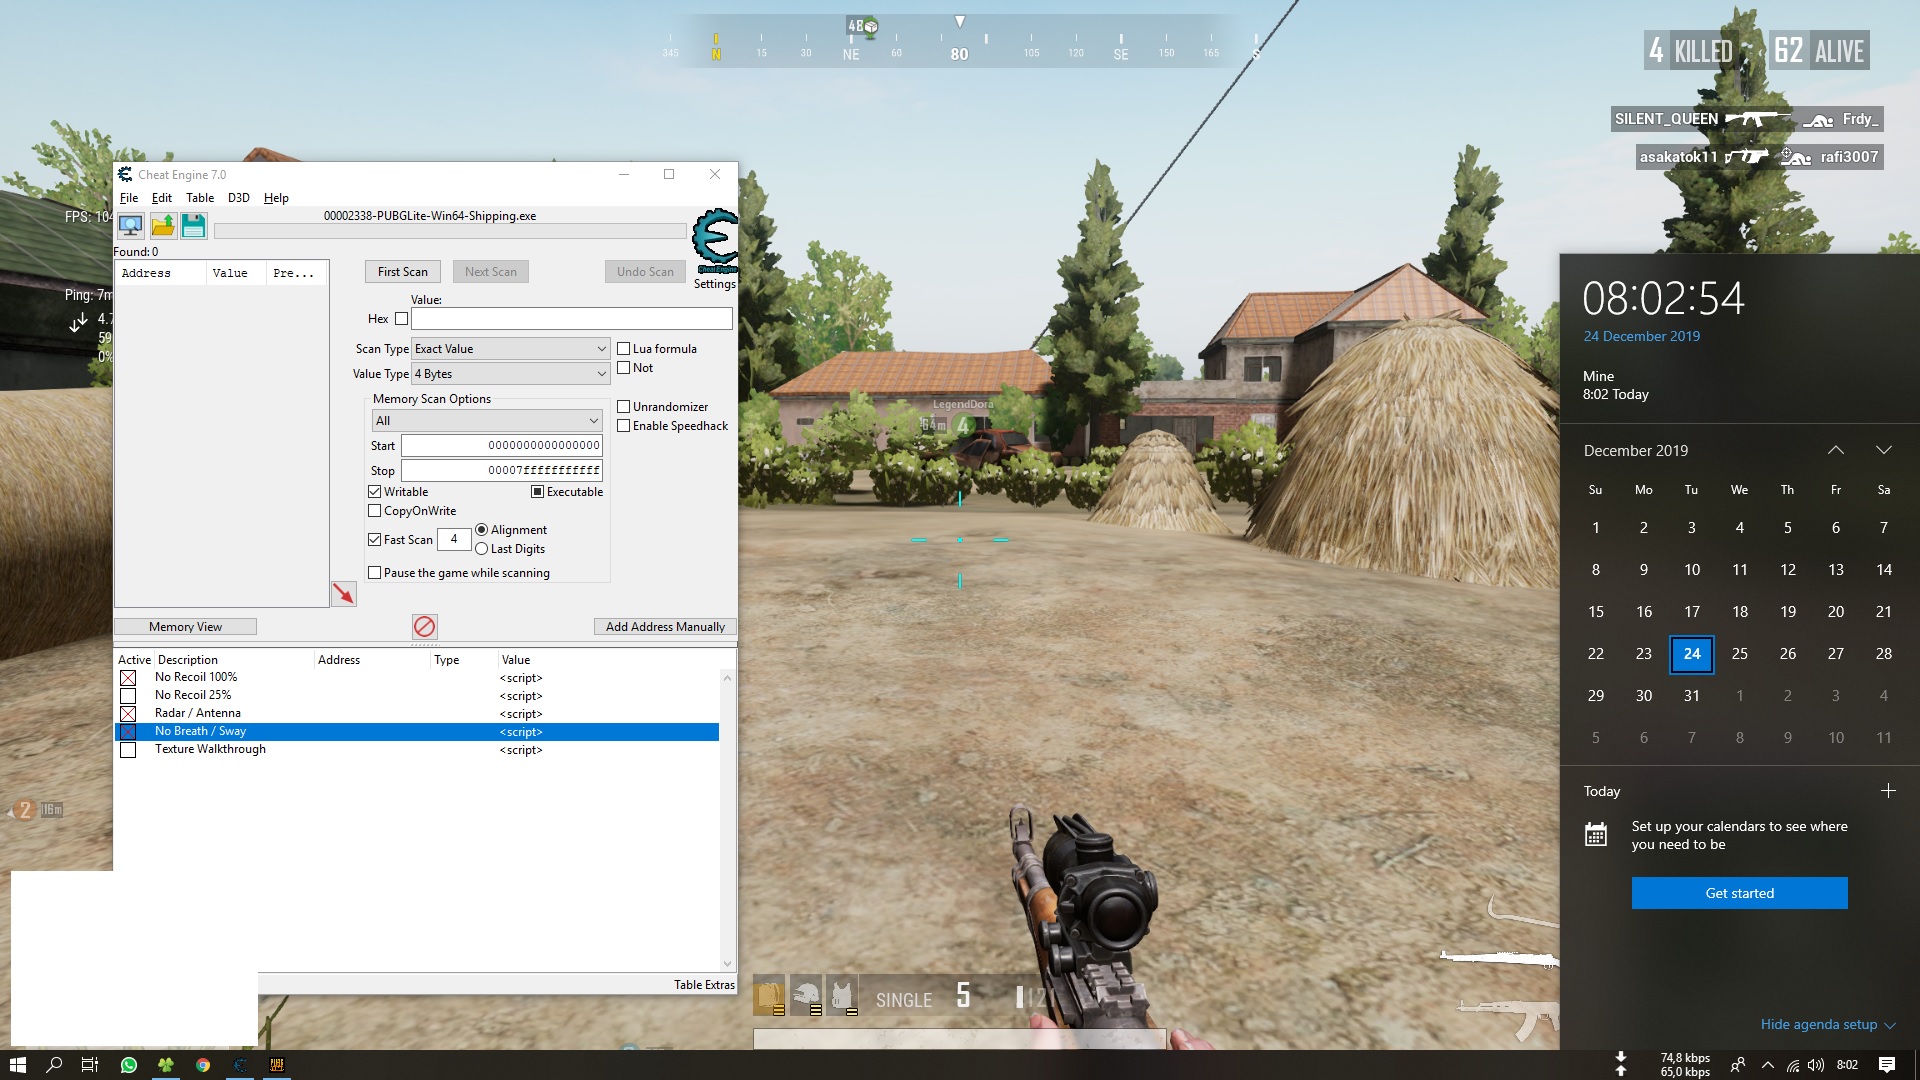Click the volume speaker tray icon

tap(1815, 1065)
